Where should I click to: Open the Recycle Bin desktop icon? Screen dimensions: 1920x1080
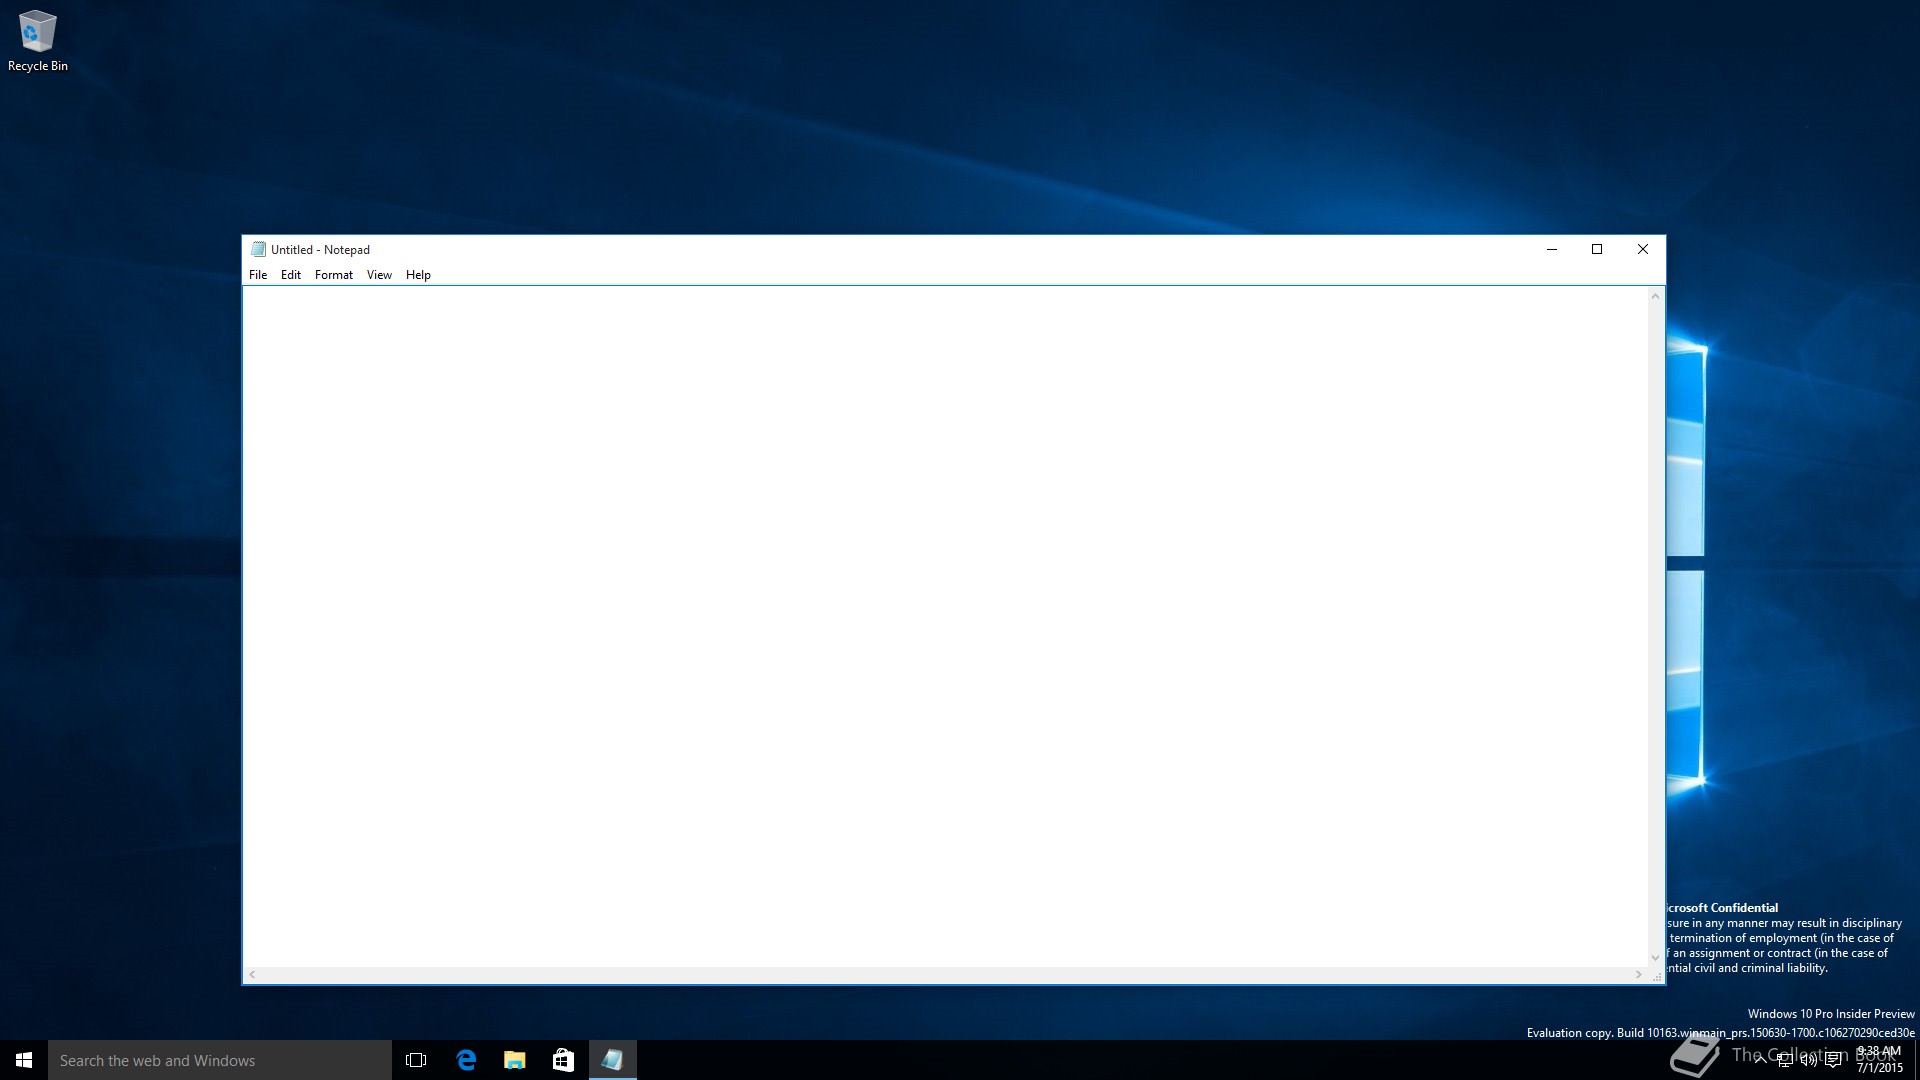coord(37,40)
